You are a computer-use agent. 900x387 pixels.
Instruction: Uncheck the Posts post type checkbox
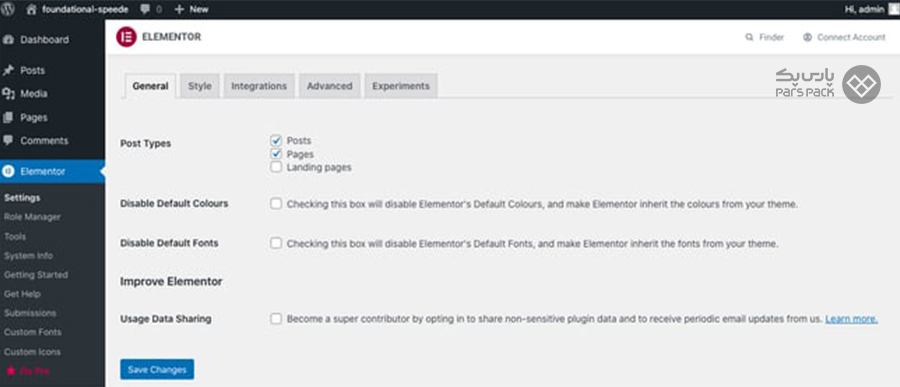point(276,140)
